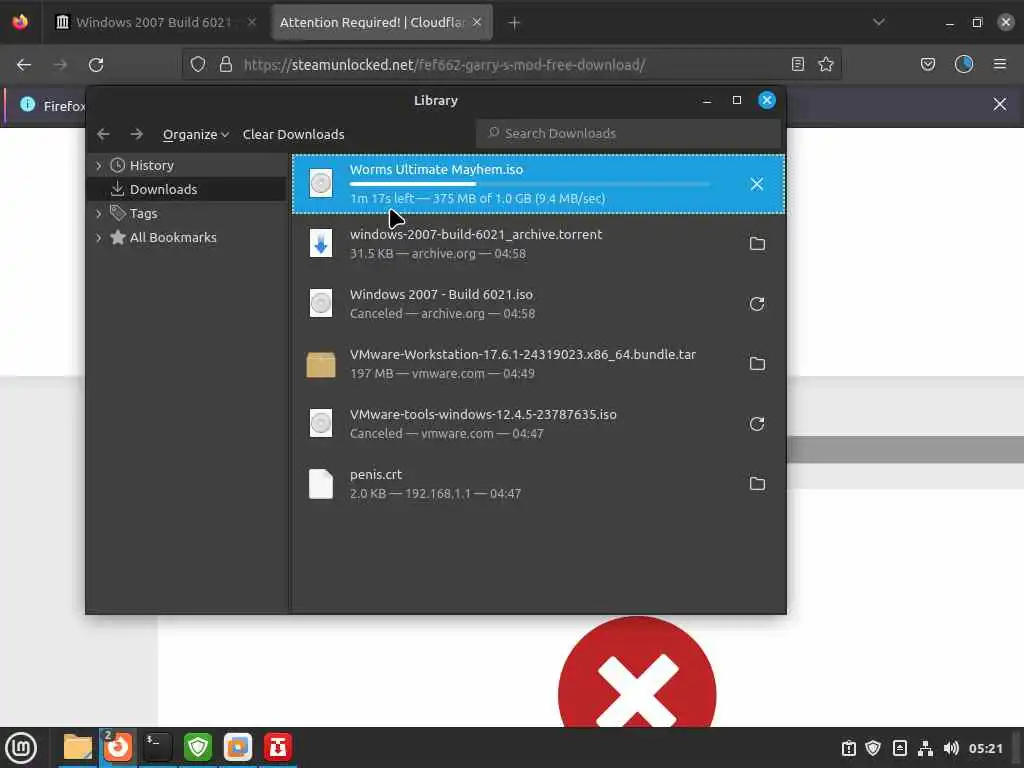Retry the Windows 2007 - Build 6021.iso download
This screenshot has height=768, width=1024.
757,304
